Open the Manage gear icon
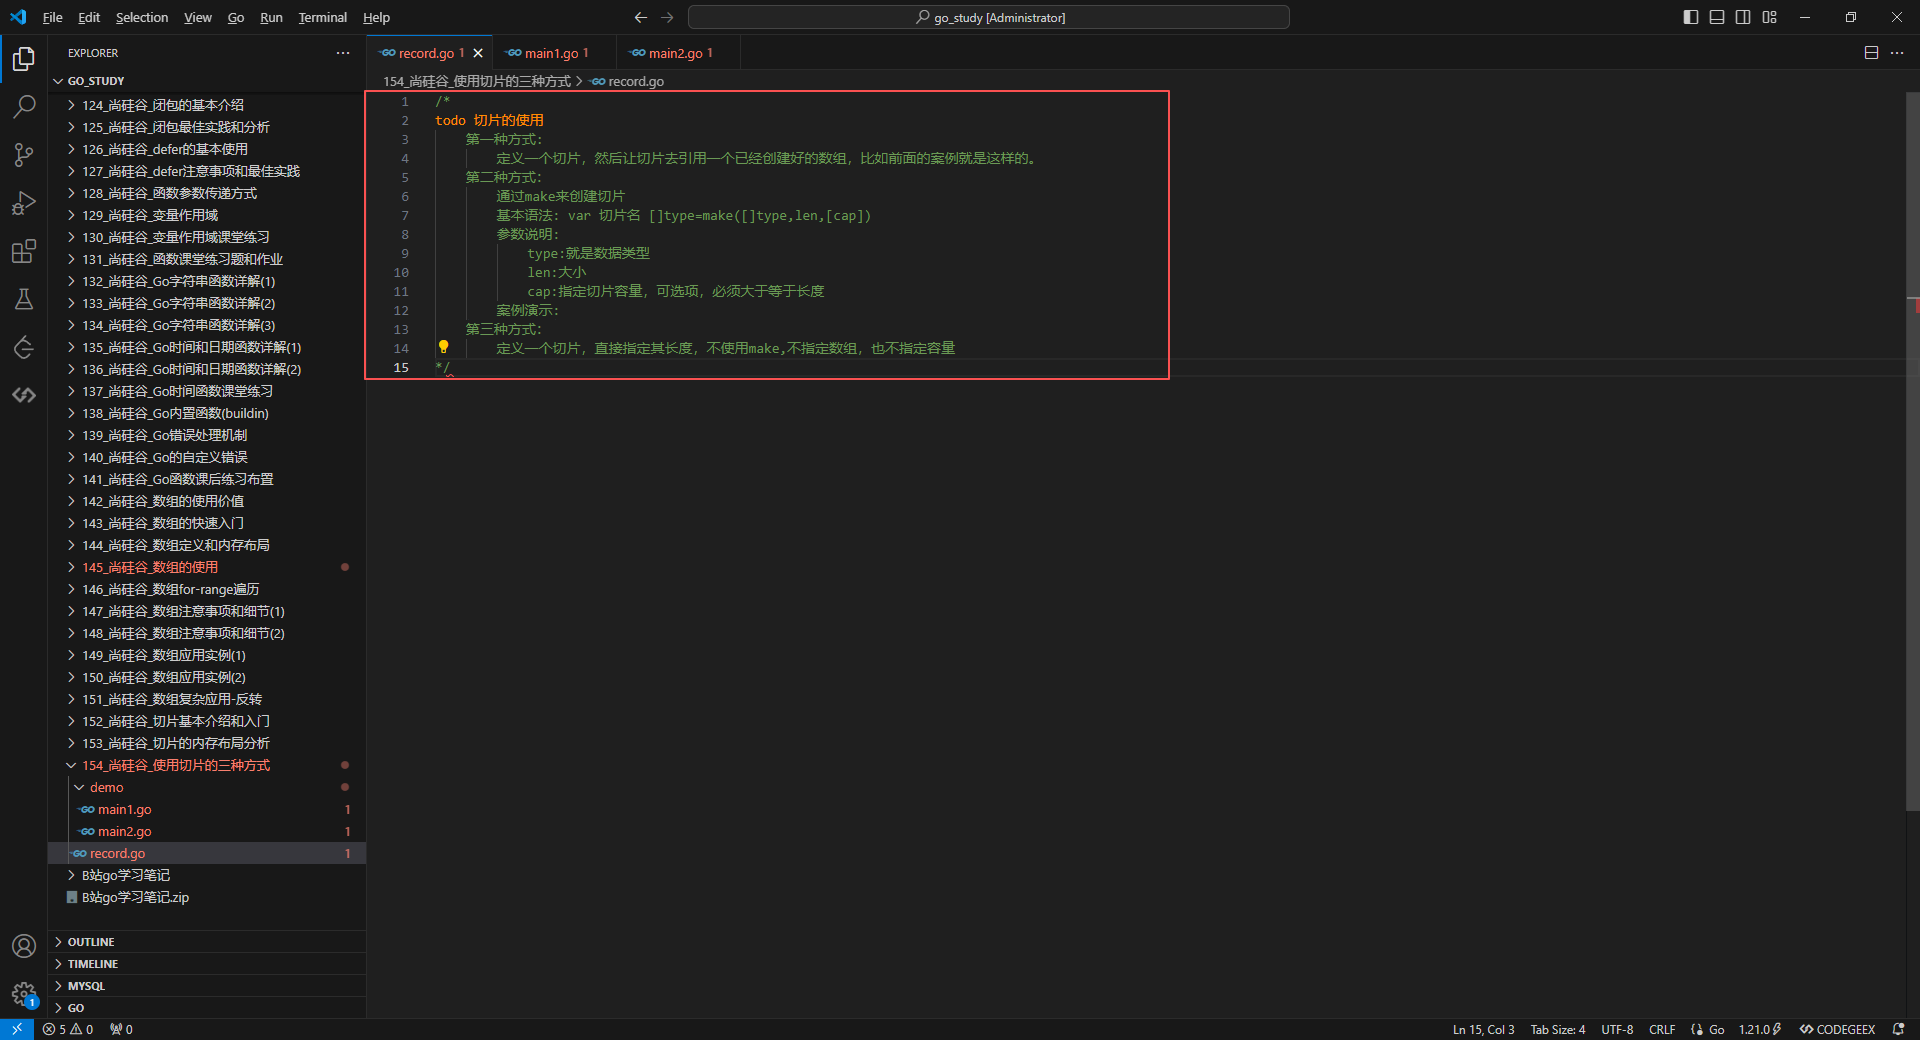The height and width of the screenshot is (1040, 1920). [x=24, y=994]
